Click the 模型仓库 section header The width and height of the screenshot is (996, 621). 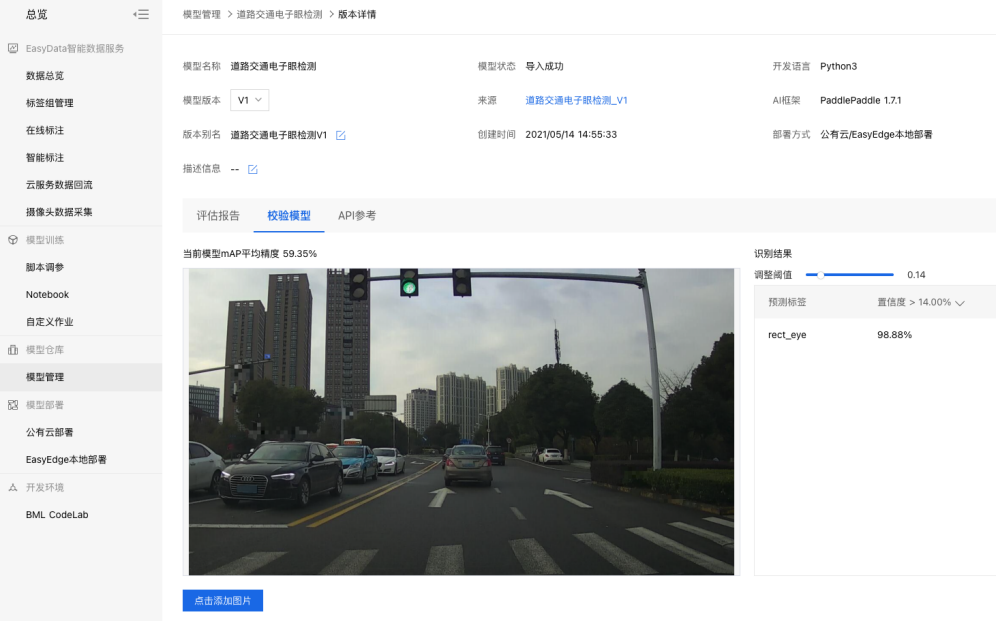pos(44,350)
